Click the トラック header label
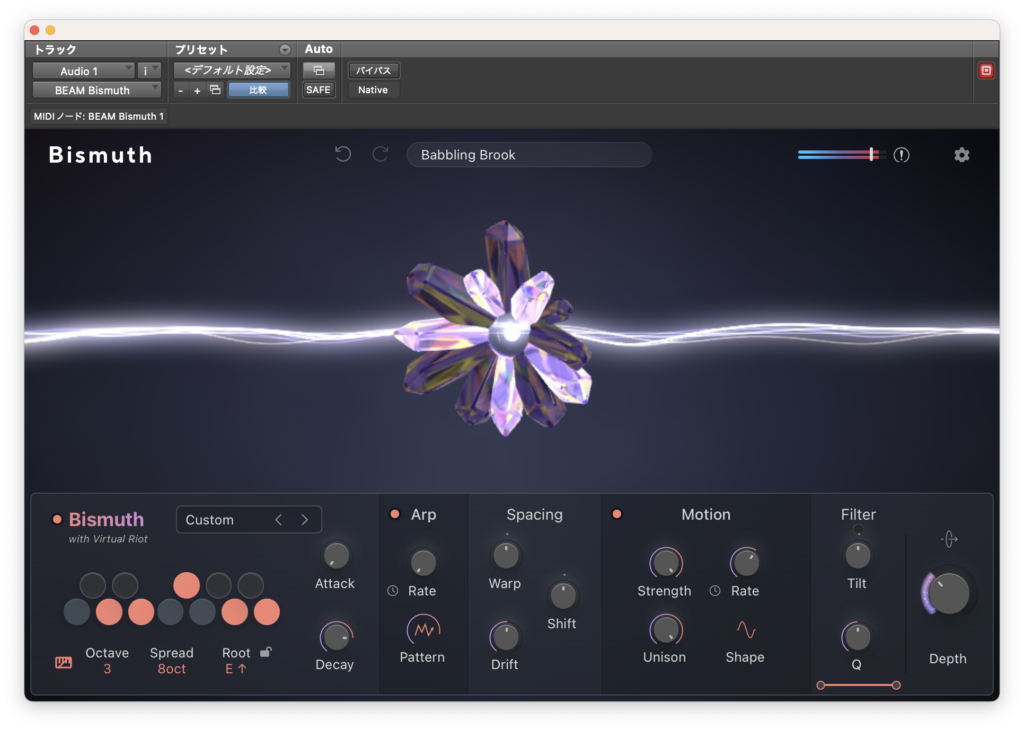This screenshot has width=1024, height=730. pos(56,50)
